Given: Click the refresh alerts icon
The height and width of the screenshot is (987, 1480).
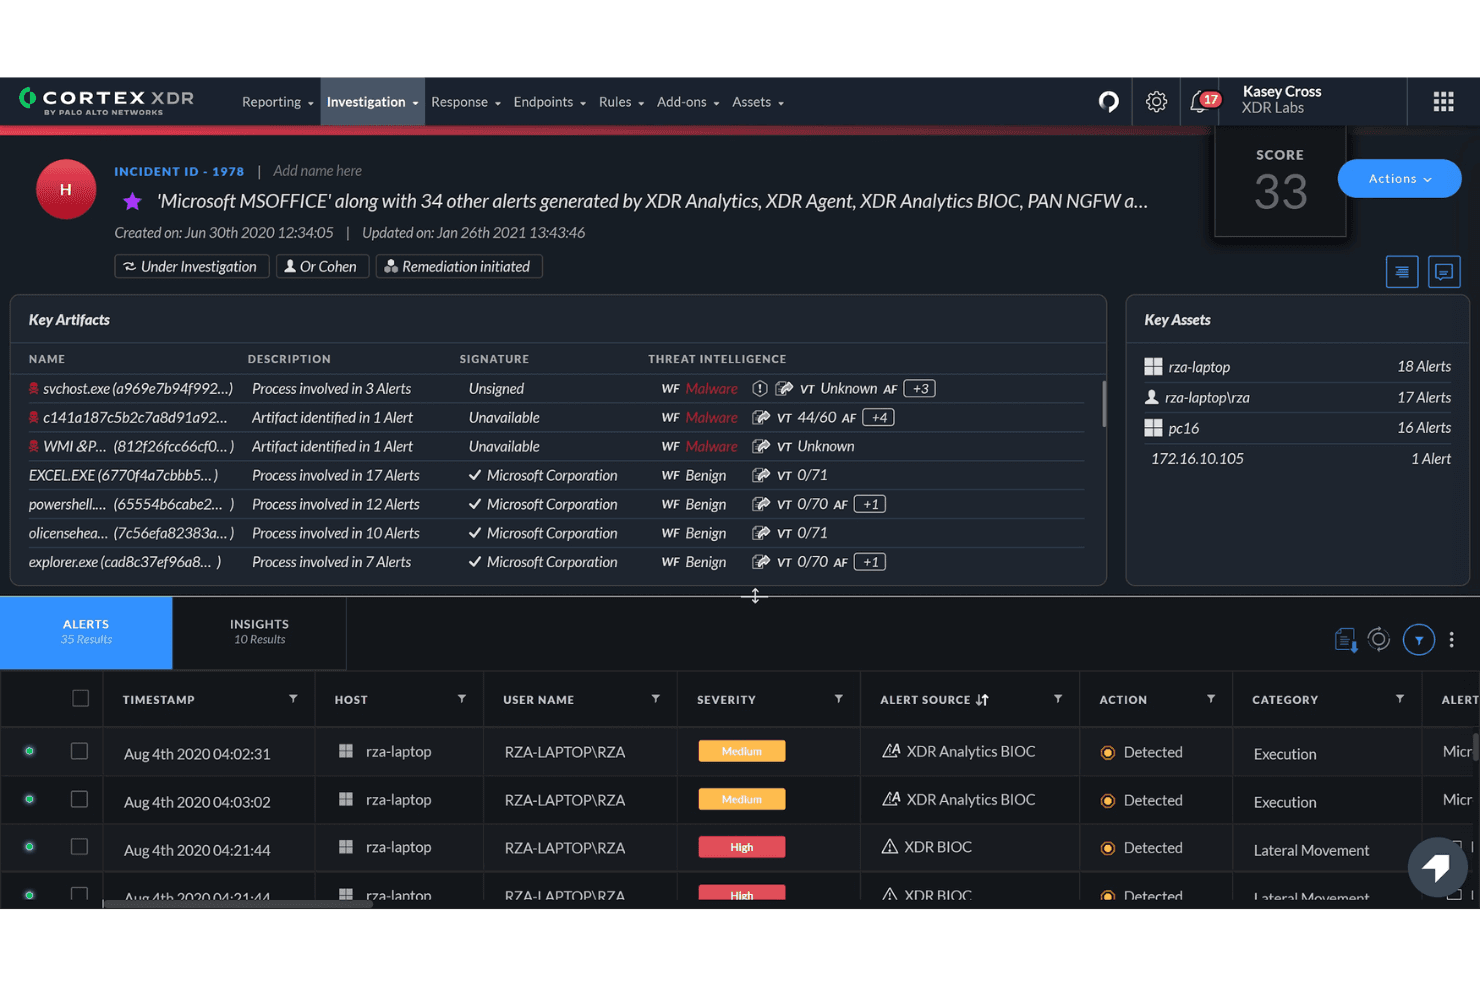Looking at the screenshot, I should point(1379,639).
